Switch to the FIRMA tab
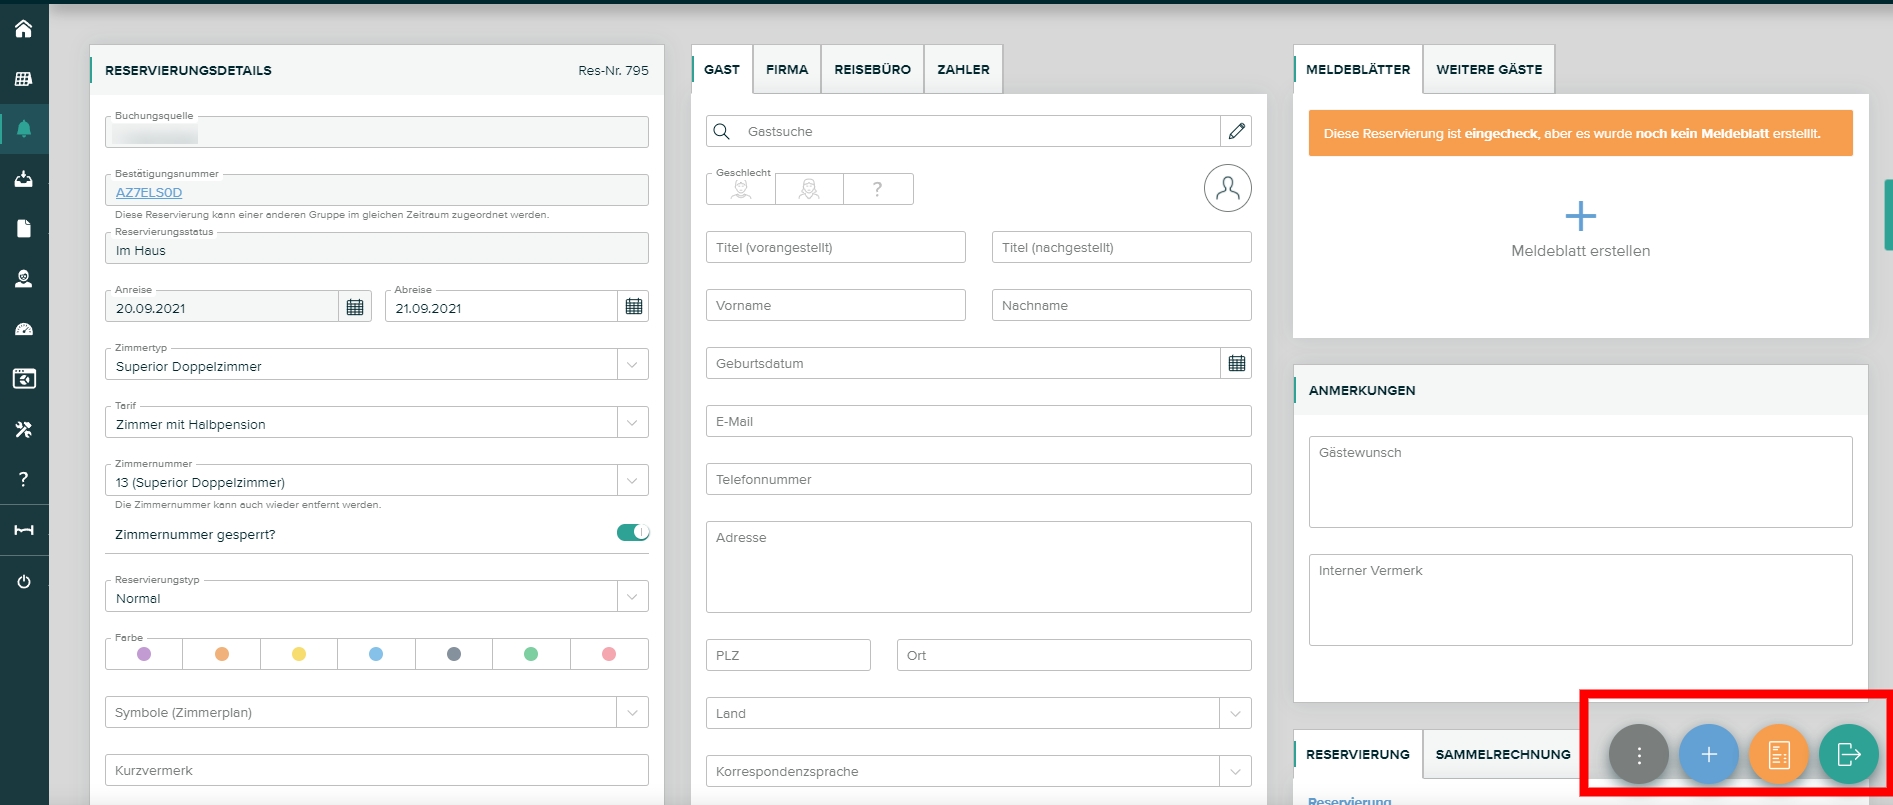Screen dimensions: 1893x805 click(787, 70)
